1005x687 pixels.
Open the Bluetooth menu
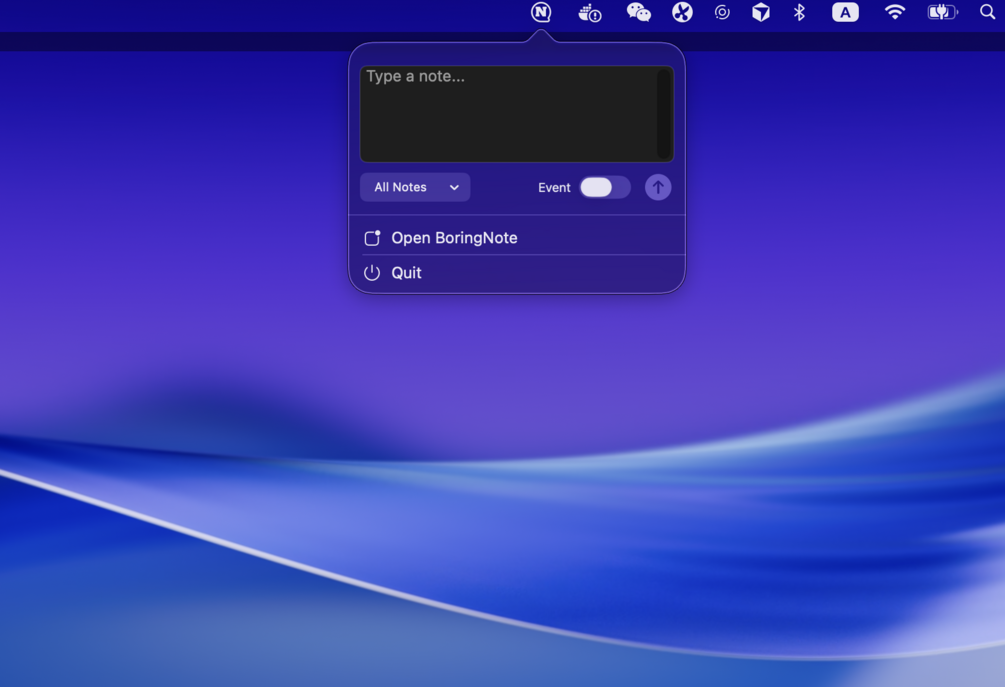point(799,12)
